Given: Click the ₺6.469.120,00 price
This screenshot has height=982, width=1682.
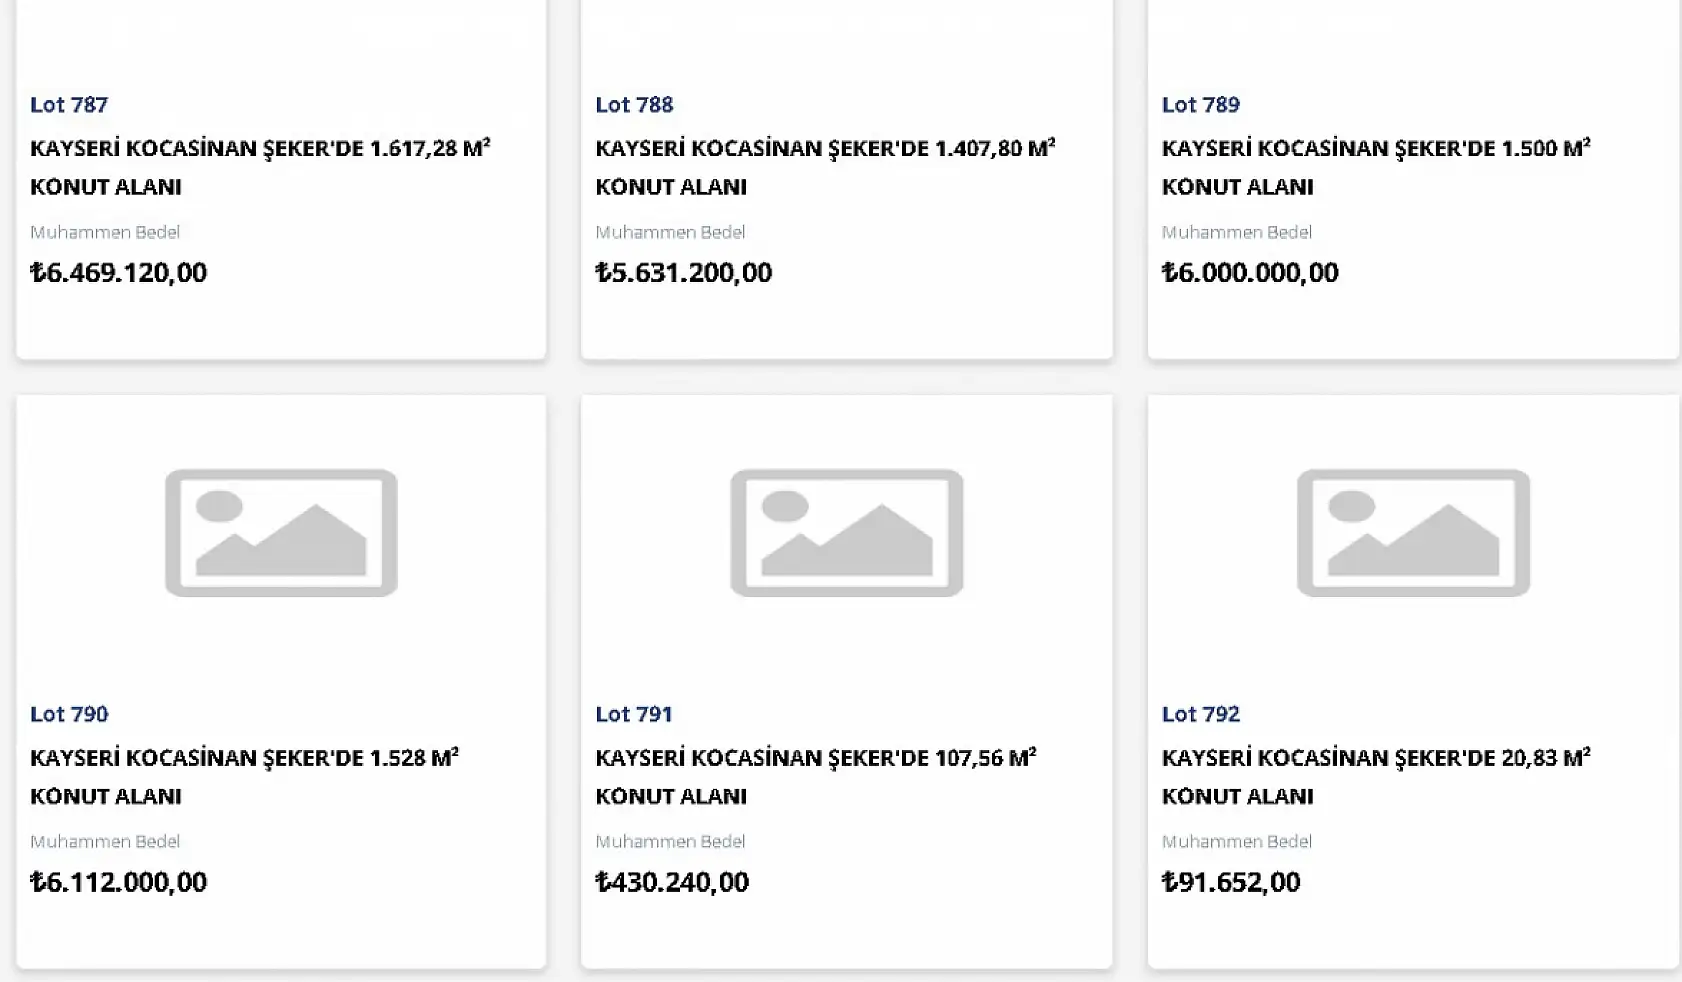Looking at the screenshot, I should pos(118,272).
